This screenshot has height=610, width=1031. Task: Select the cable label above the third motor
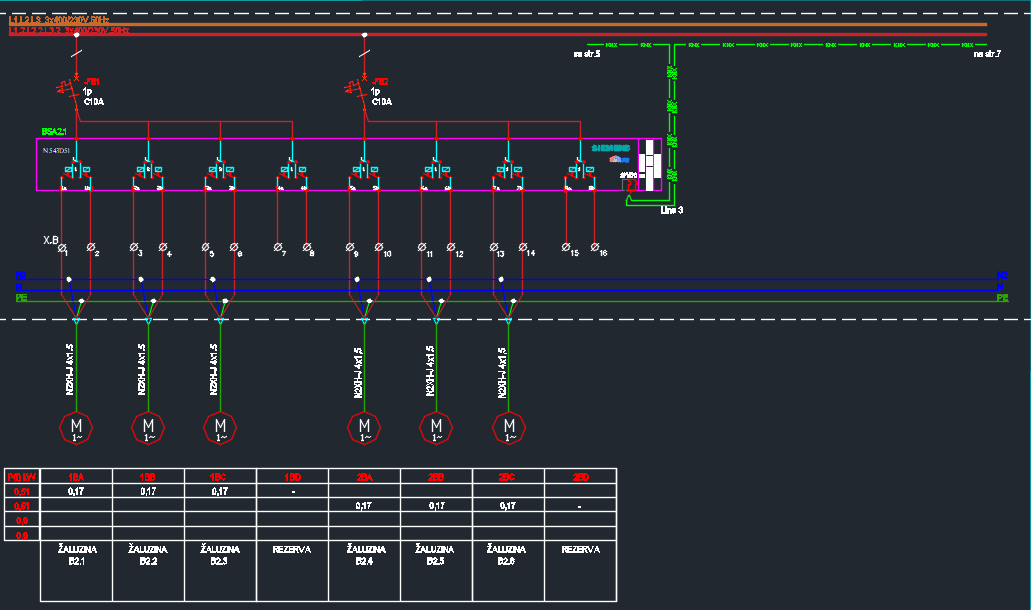point(214,370)
